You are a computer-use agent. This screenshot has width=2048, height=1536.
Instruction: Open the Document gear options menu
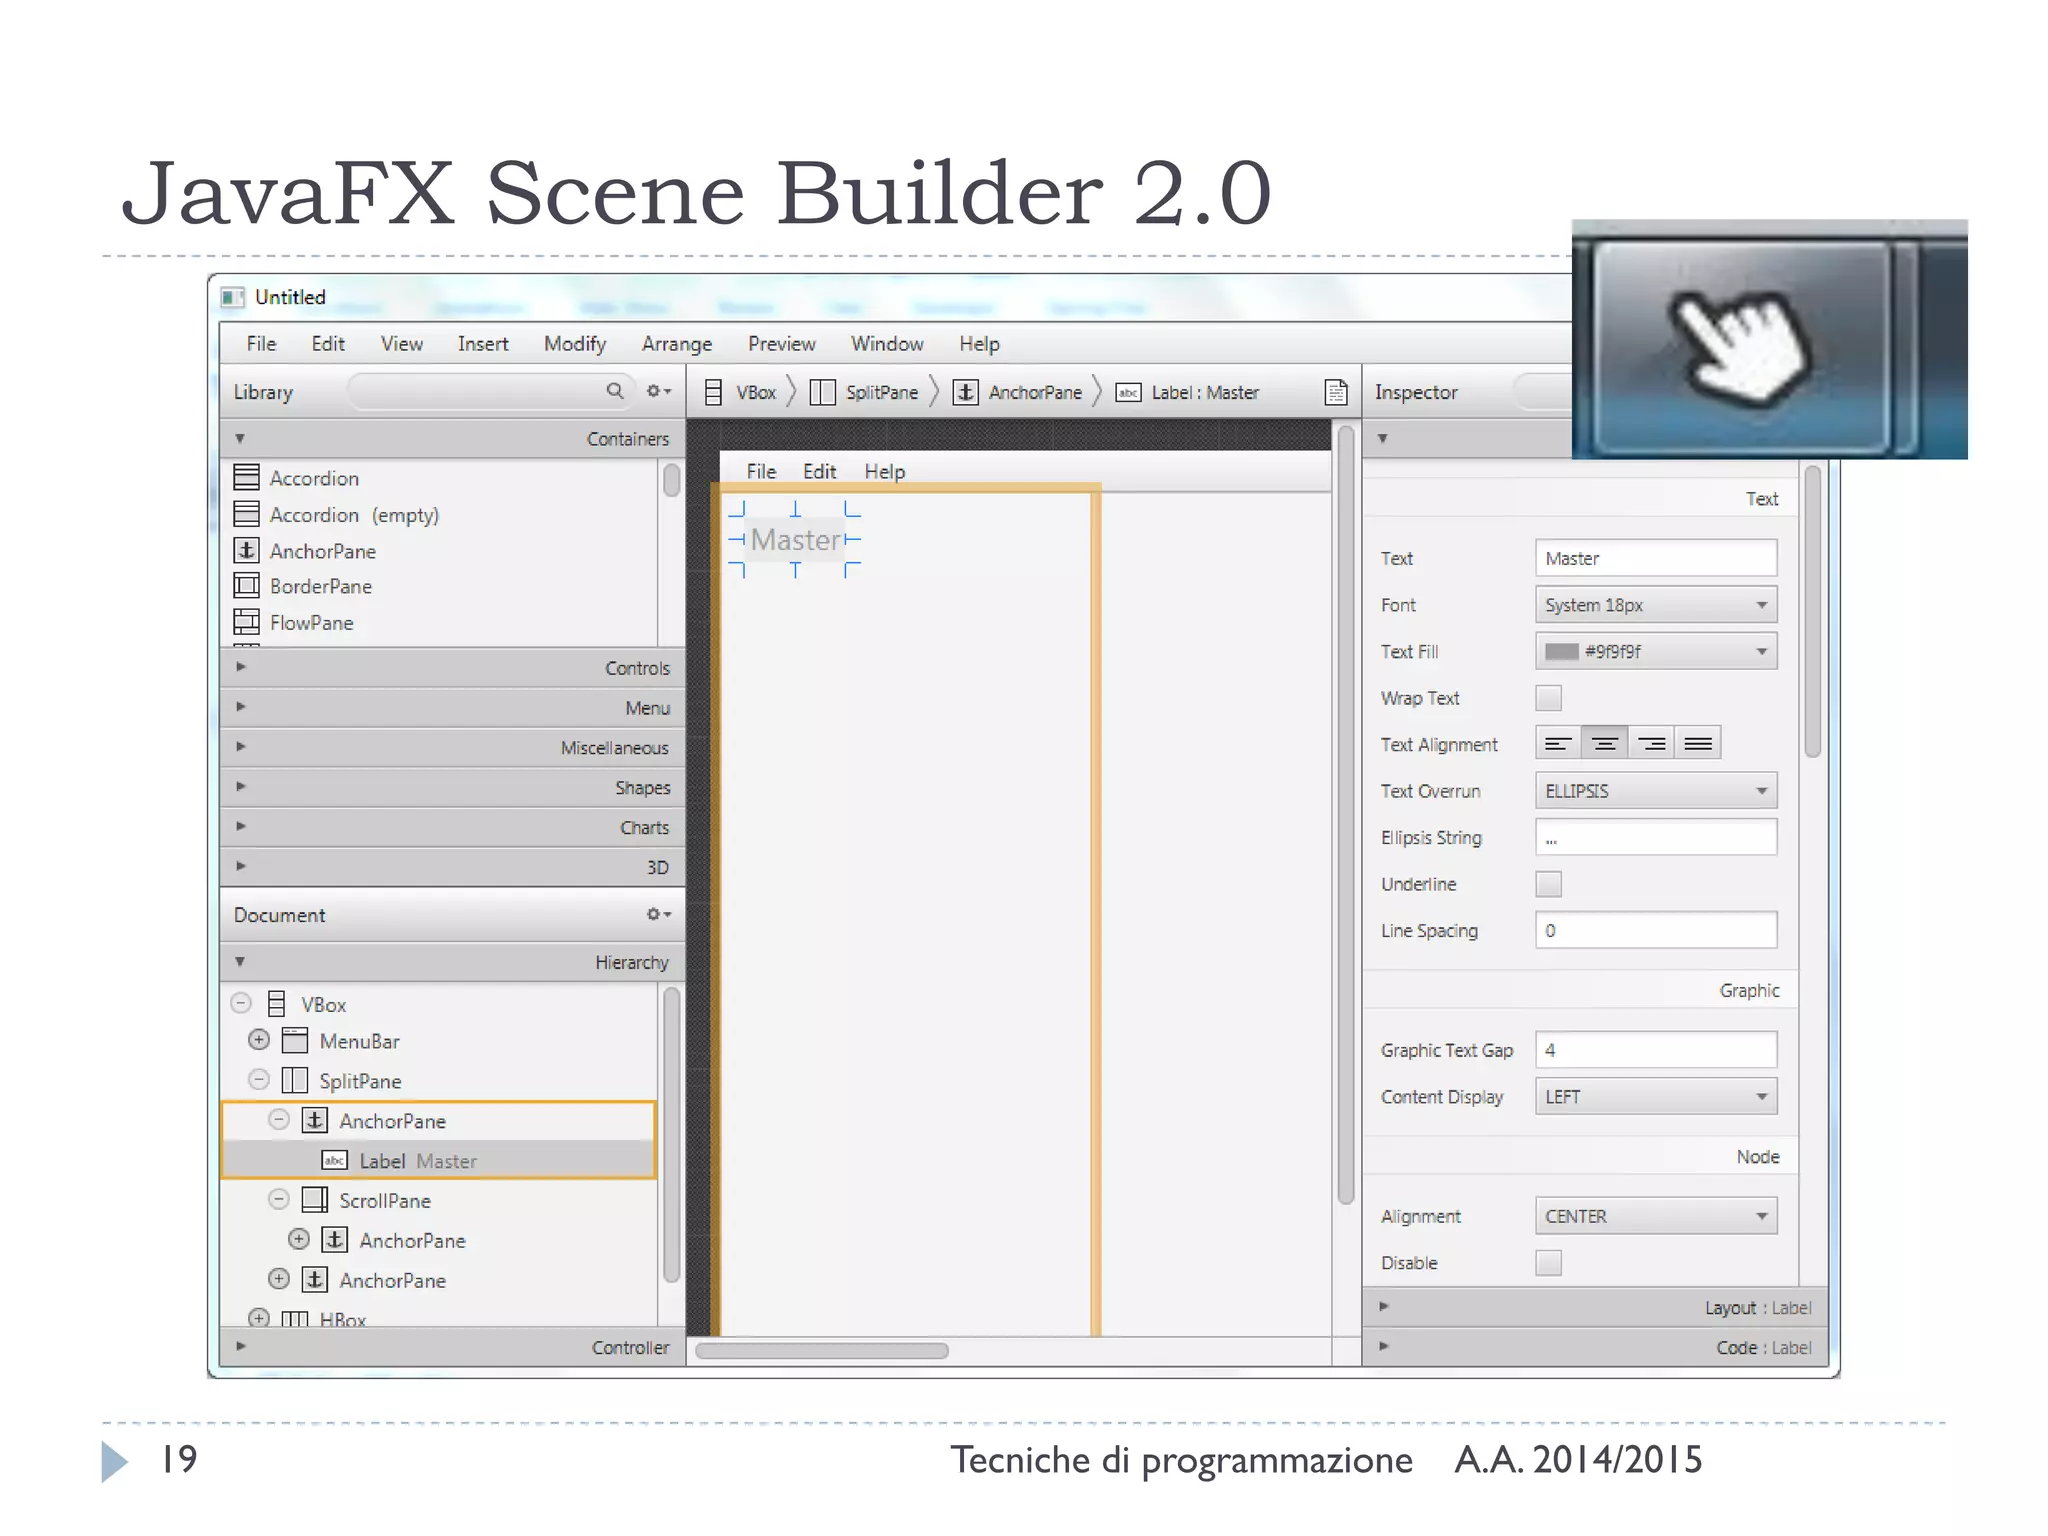click(658, 914)
